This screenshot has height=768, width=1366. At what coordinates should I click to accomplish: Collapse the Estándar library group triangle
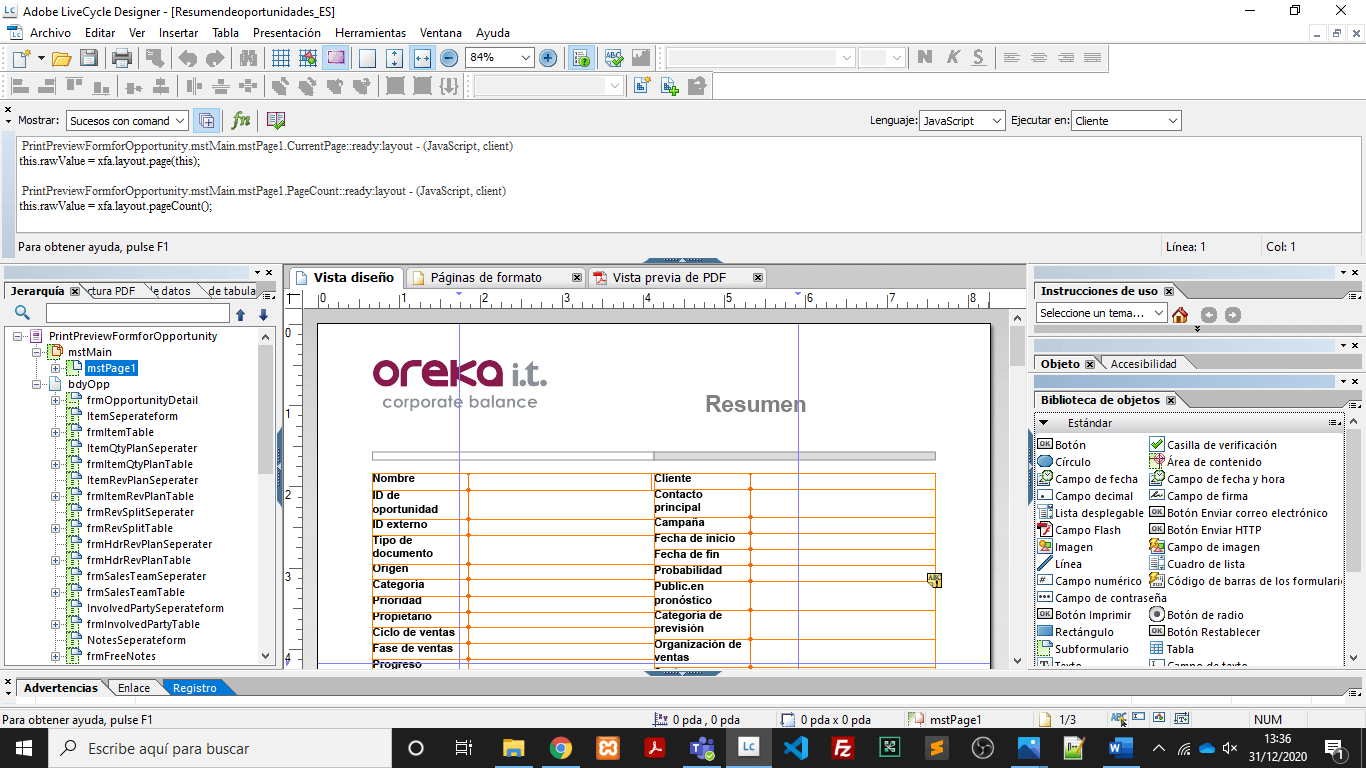tap(1043, 423)
